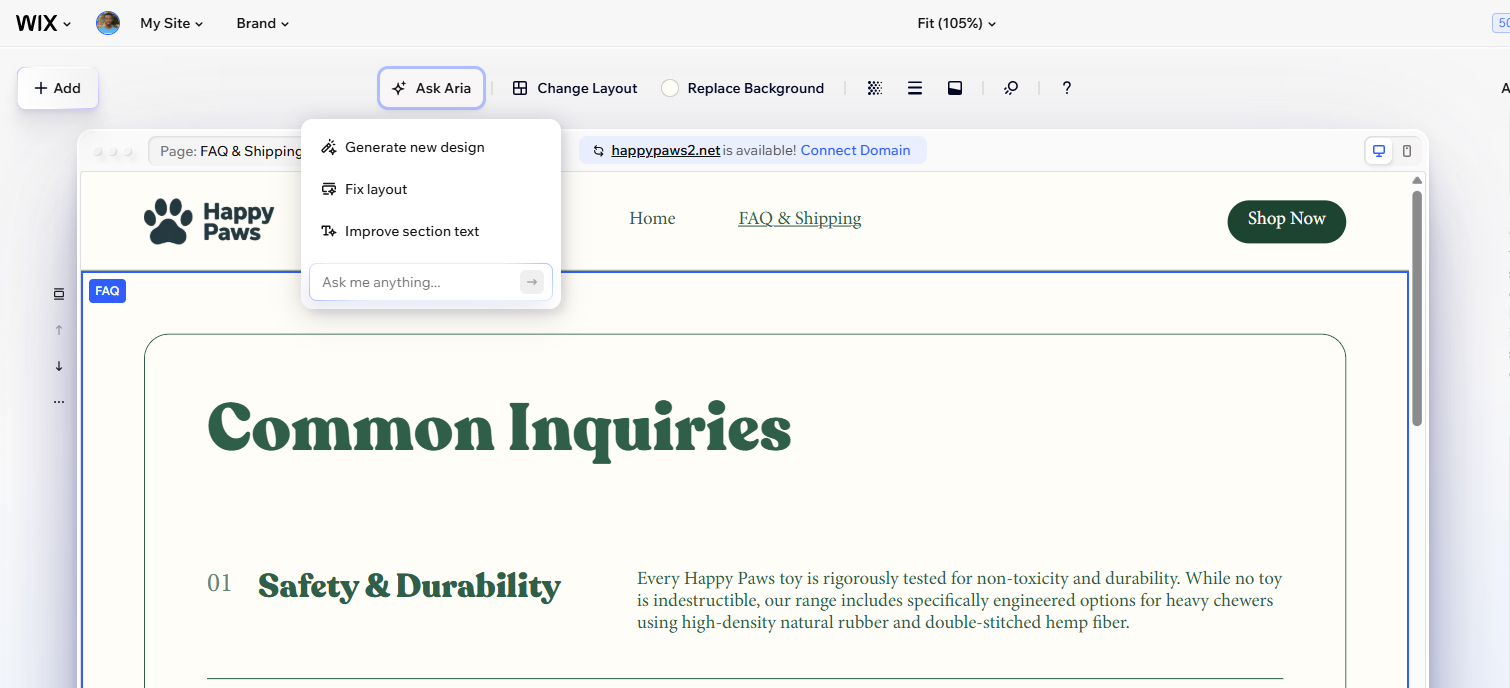Switch to desktop preview mode
The width and height of the screenshot is (1510, 688).
pos(1379,151)
